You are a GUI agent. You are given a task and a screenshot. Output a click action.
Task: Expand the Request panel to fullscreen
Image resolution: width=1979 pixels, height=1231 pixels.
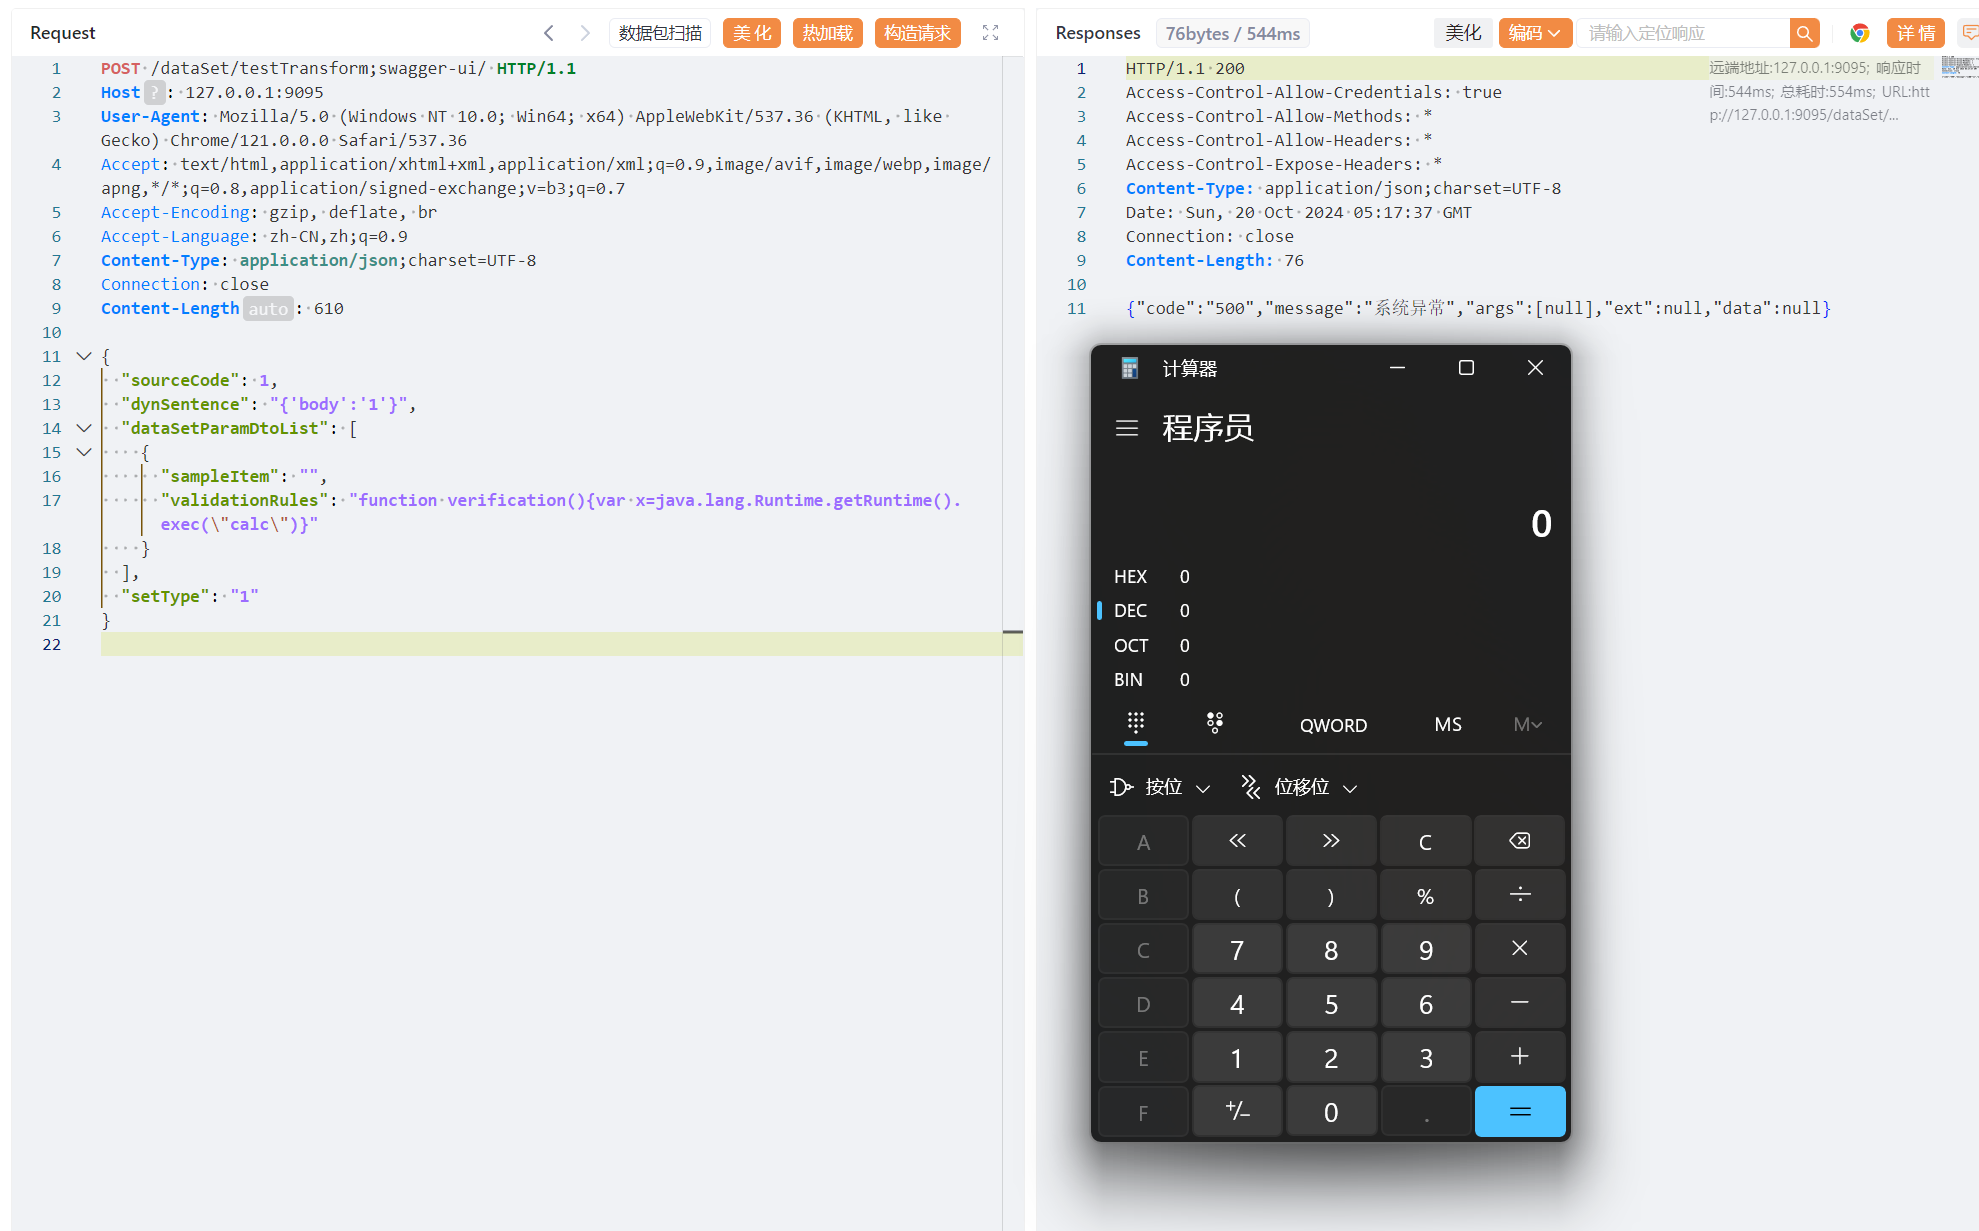tap(991, 33)
